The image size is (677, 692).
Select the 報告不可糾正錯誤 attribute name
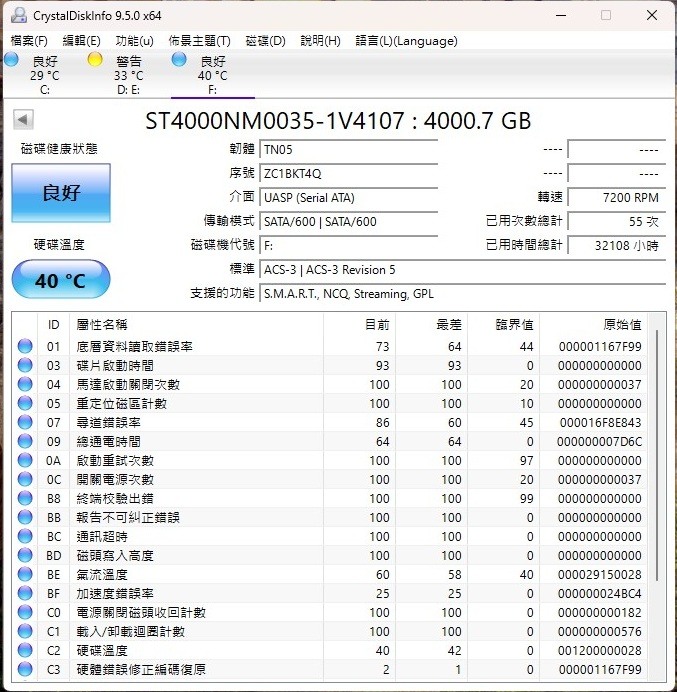pos(128,517)
